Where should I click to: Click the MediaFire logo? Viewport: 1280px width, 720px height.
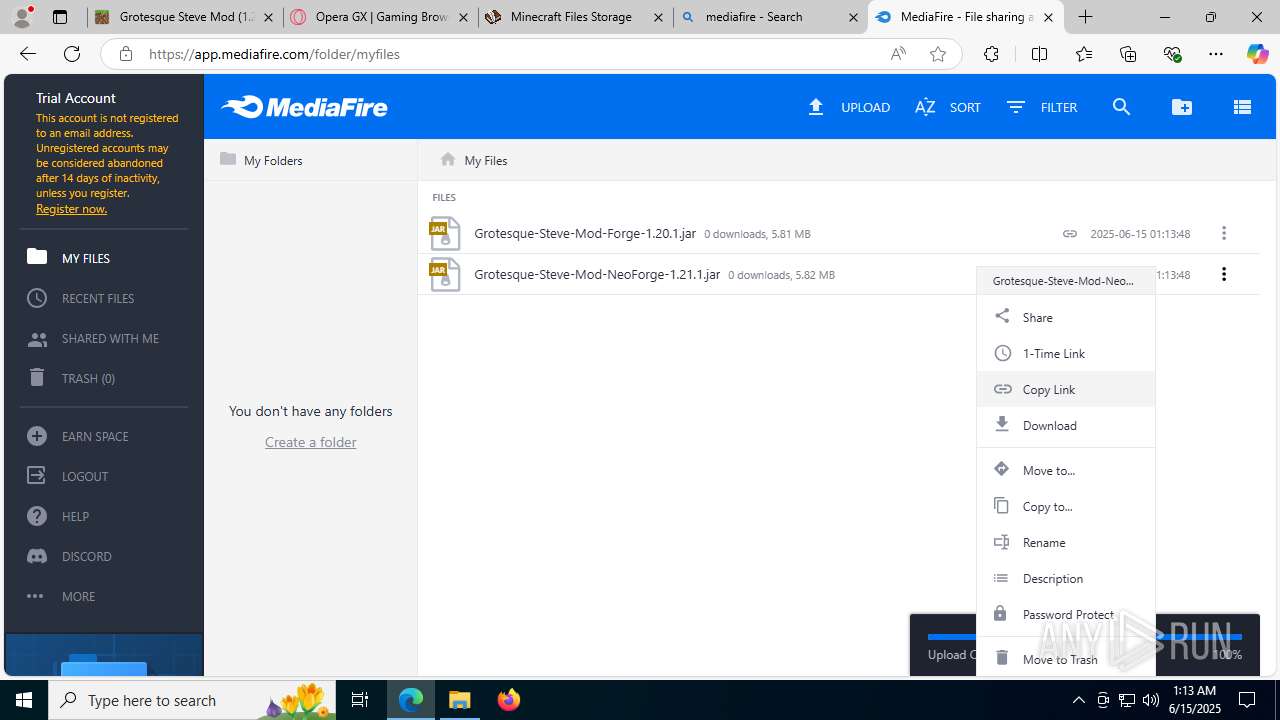pos(304,107)
